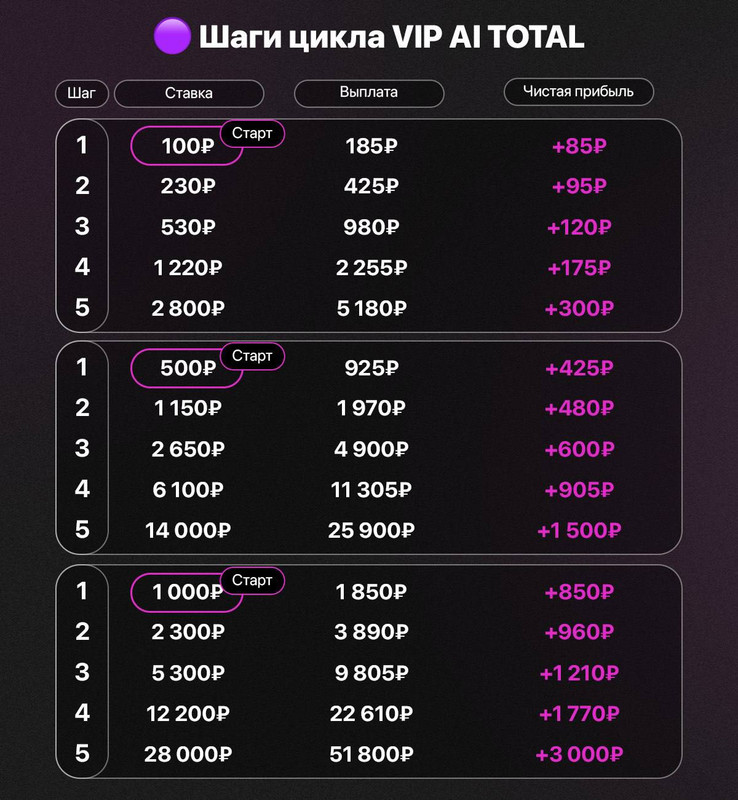Click the Старт badge next to 100₽
Screen dimensions: 738x800
coord(252,134)
